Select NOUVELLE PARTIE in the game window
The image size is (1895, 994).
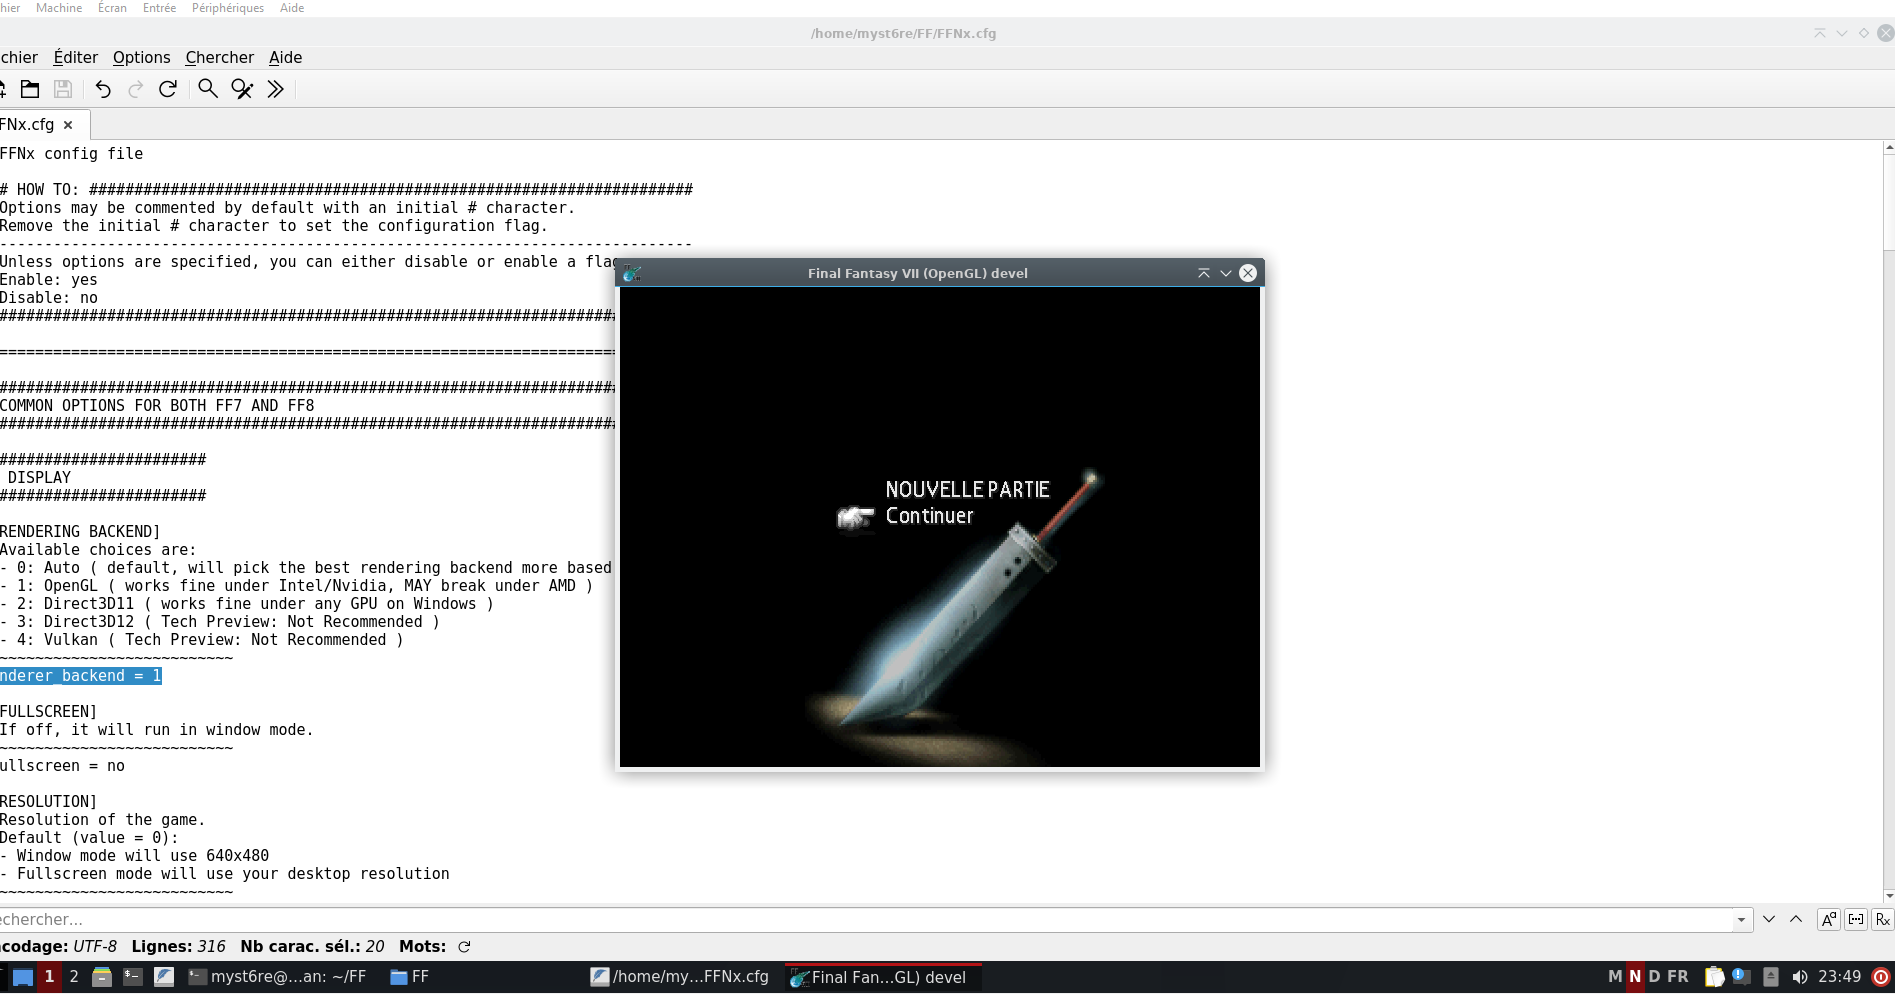[967, 490]
